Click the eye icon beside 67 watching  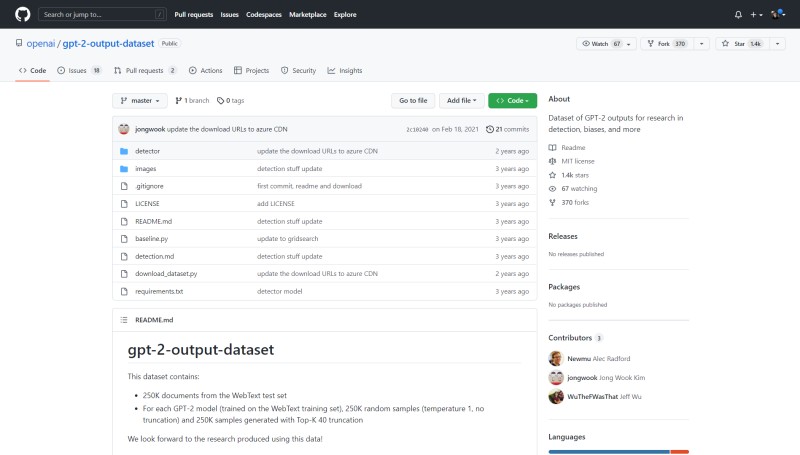[553, 189]
